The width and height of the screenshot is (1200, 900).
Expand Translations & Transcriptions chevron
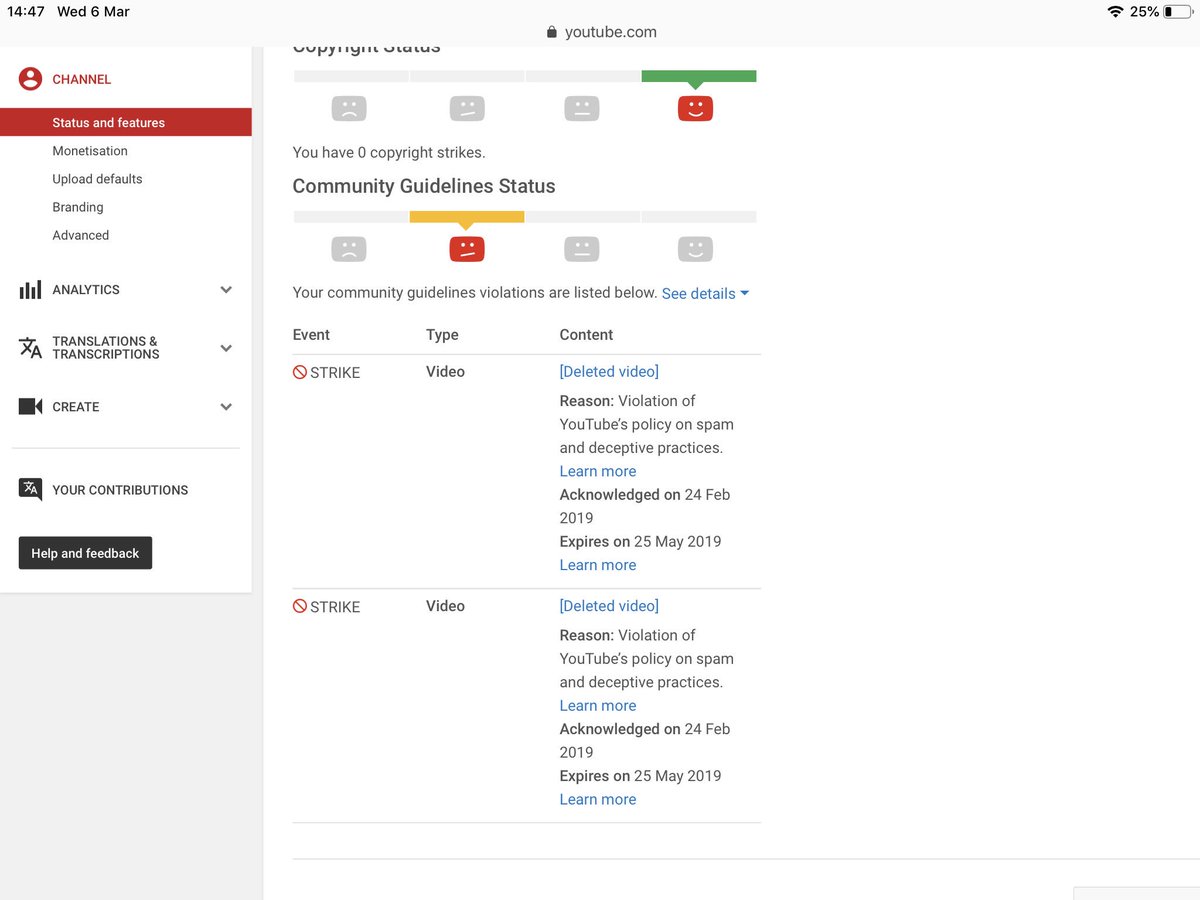(226, 348)
